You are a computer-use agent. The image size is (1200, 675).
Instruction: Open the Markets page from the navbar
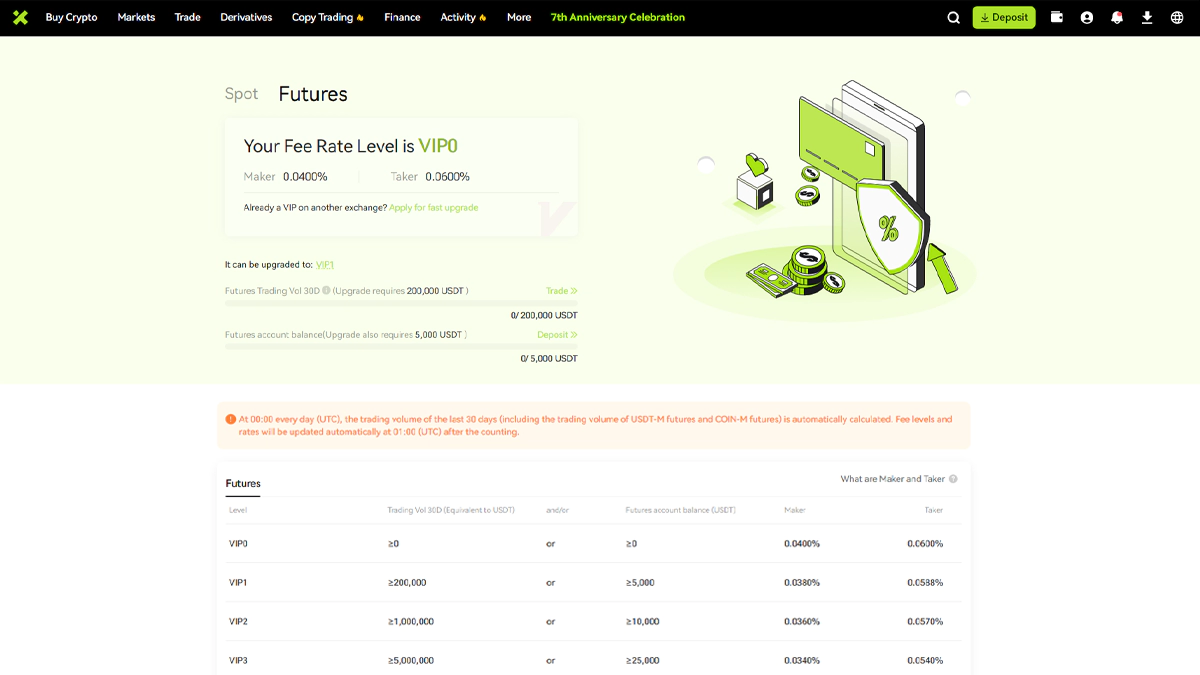tap(136, 17)
